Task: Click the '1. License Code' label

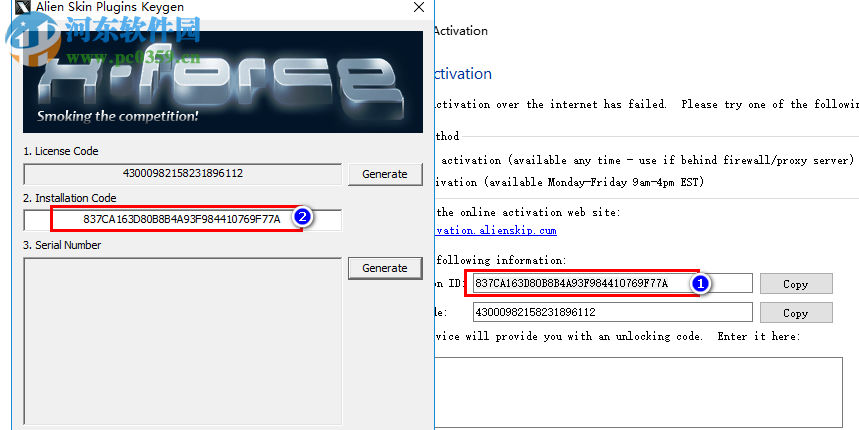Action: coord(61,151)
